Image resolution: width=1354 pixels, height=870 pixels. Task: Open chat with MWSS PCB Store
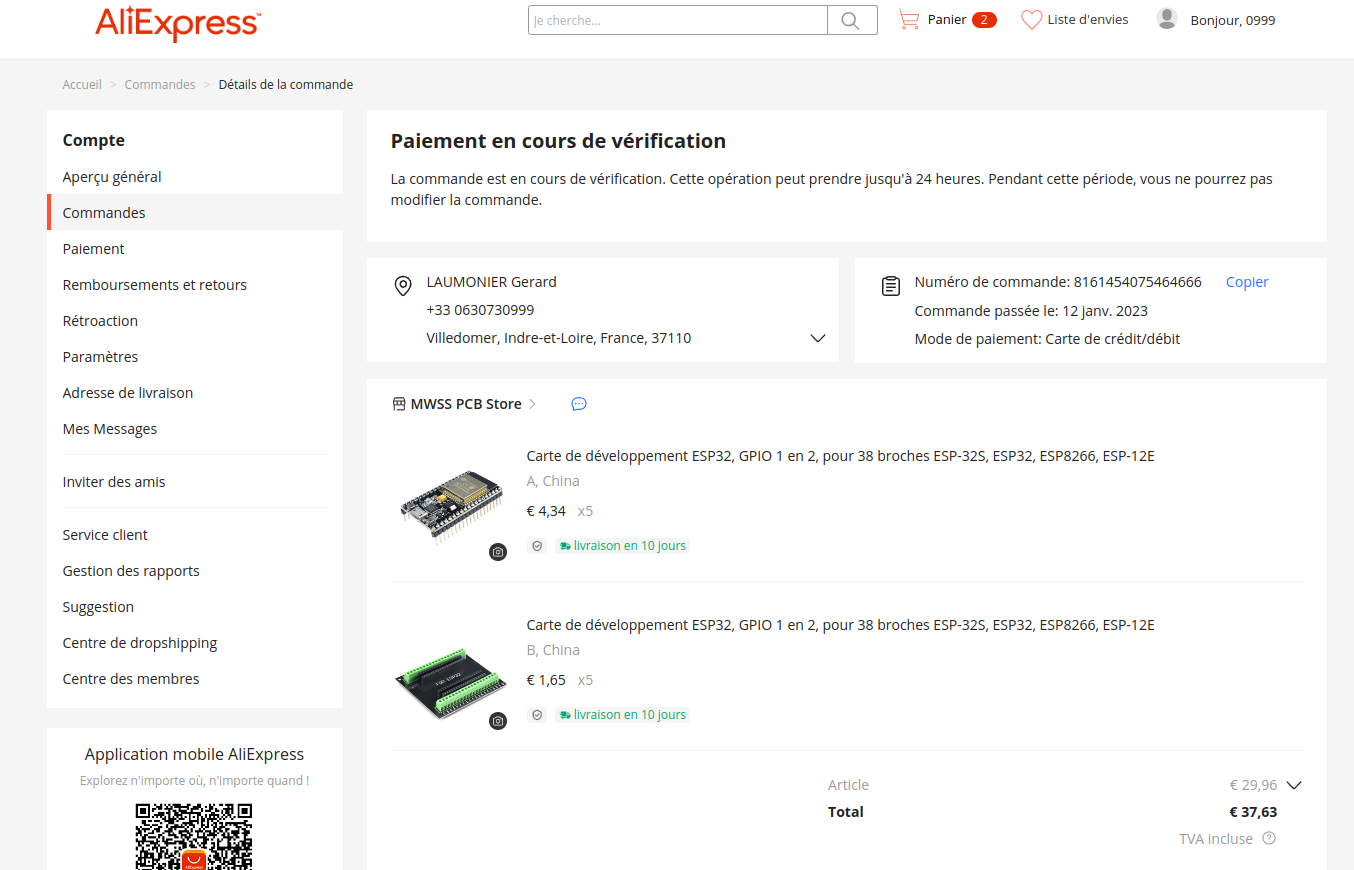pos(578,404)
